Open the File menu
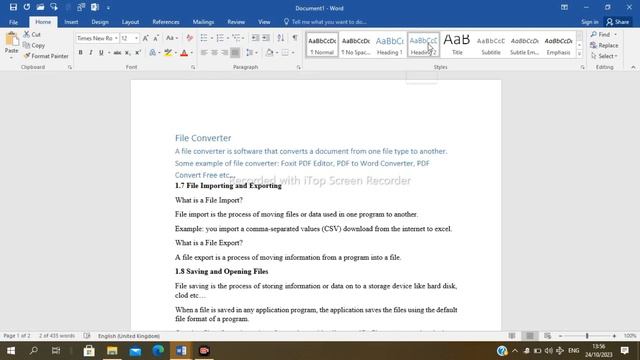 pos(13,22)
